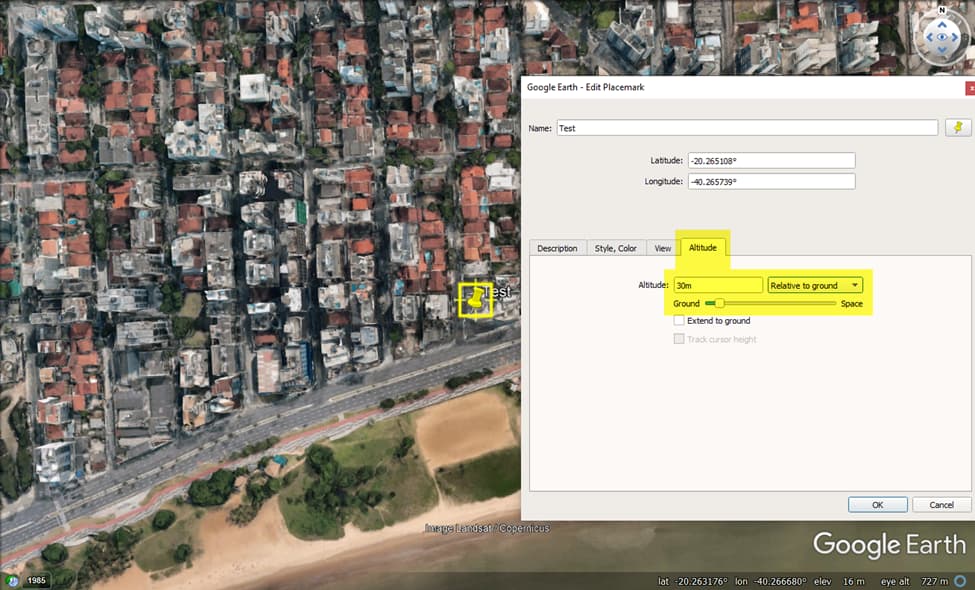
Task: Click the lat -20.263176° status bar readout
Action: pyautogui.click(x=693, y=581)
